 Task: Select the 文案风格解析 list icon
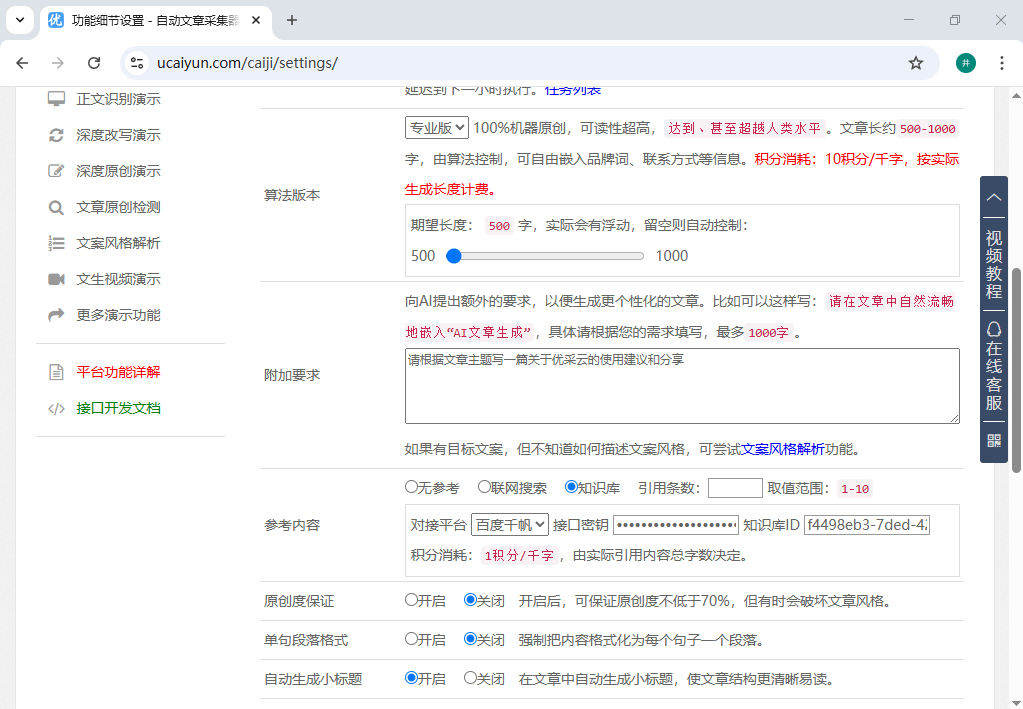point(57,243)
